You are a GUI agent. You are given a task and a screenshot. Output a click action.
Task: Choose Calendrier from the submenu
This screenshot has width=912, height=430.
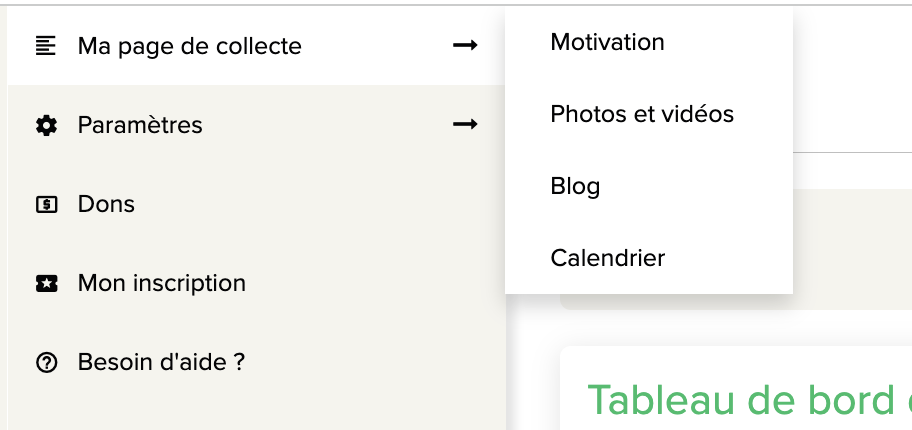tap(607, 258)
